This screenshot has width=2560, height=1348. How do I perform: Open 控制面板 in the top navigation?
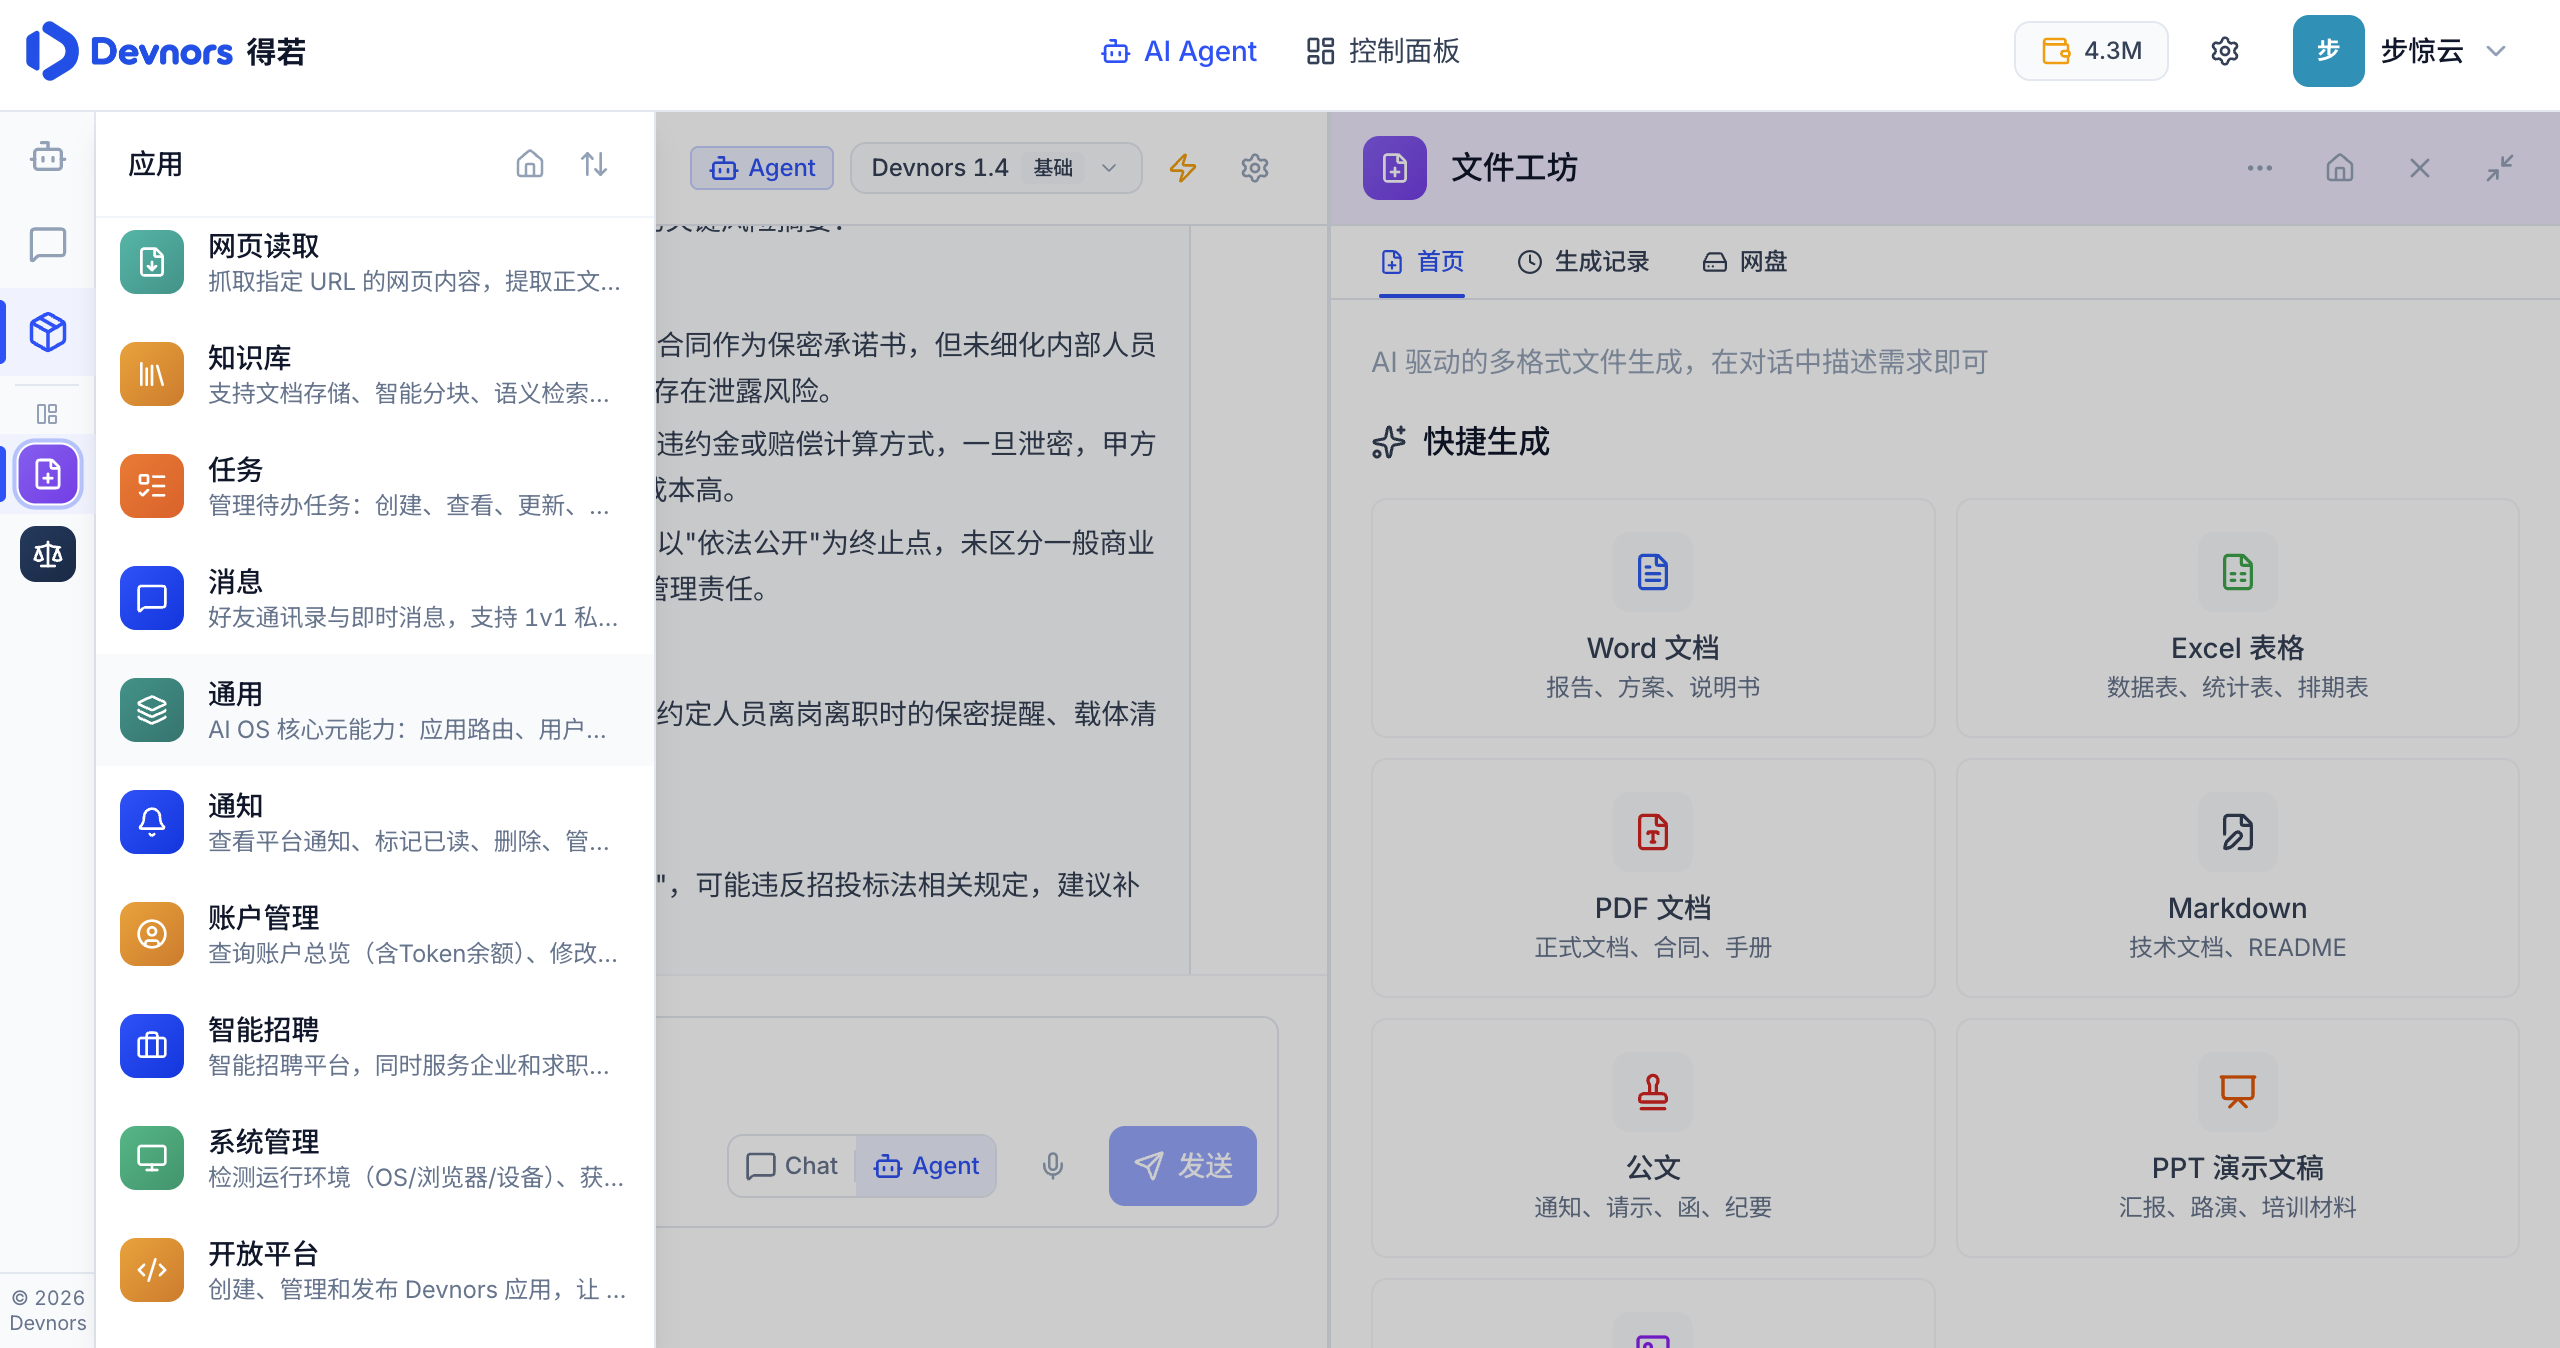[1383, 51]
